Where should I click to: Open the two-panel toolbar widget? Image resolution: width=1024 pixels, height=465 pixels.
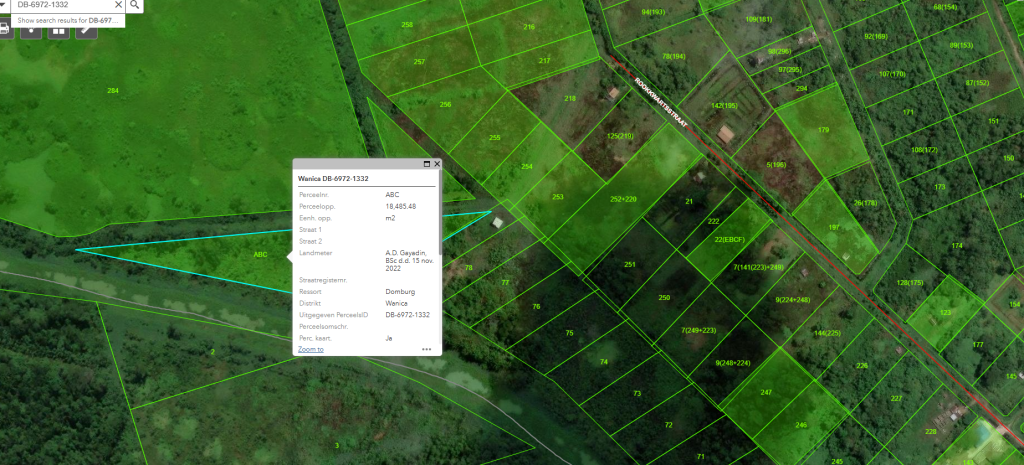[59, 29]
